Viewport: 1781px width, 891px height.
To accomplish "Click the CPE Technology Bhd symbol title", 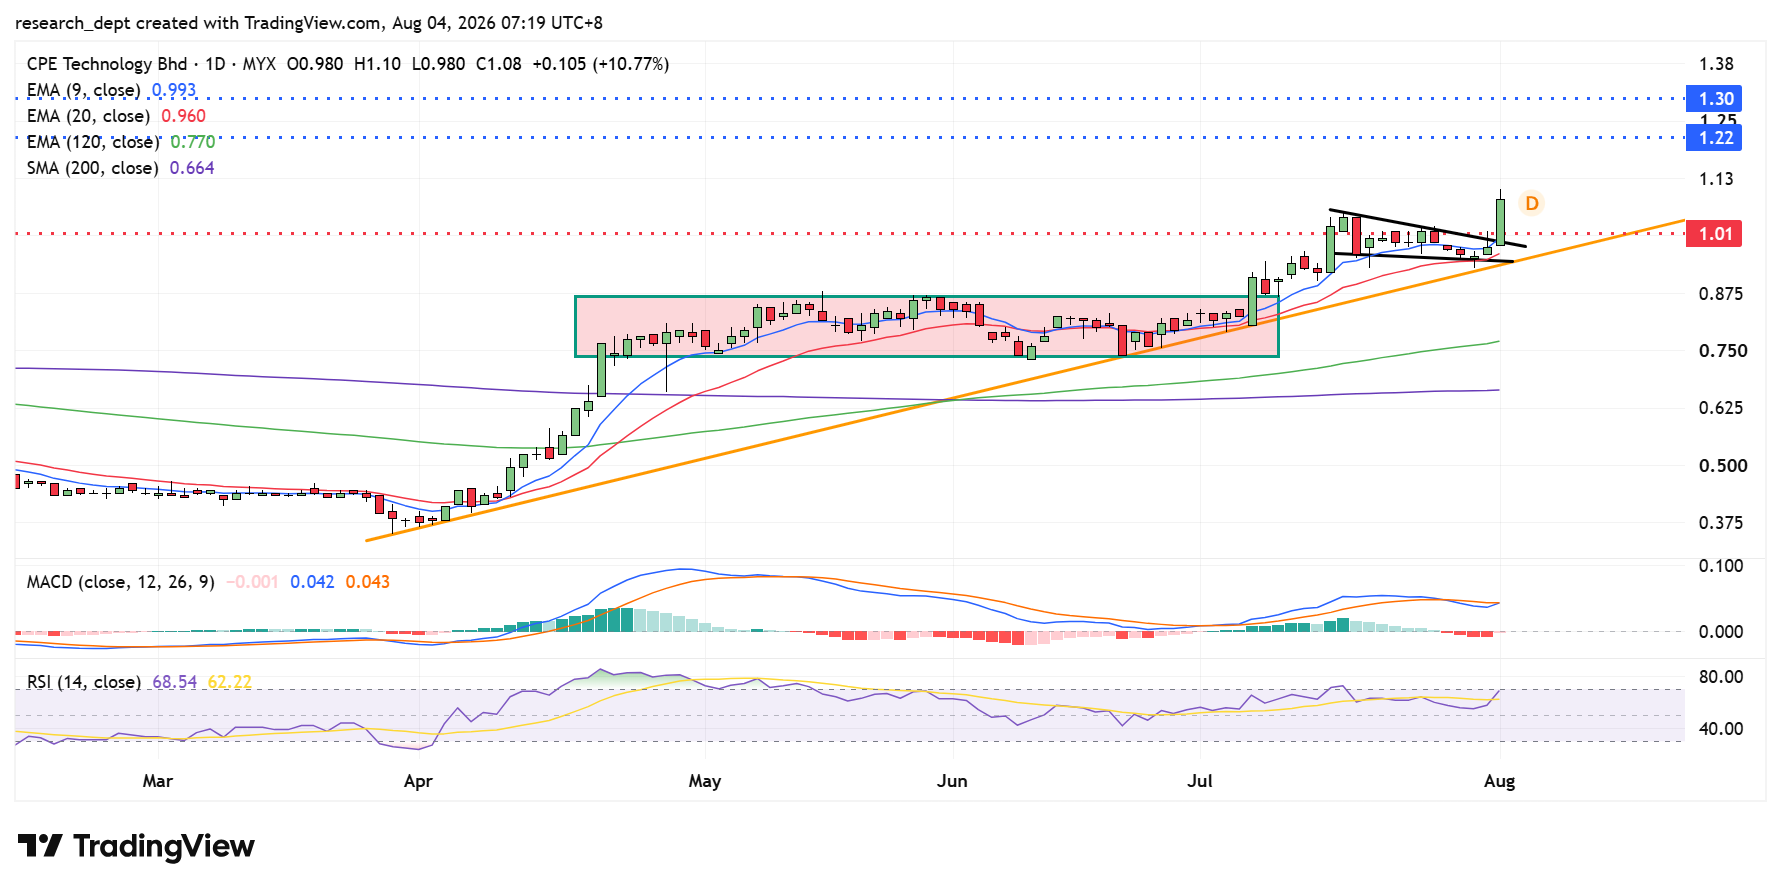I will point(107,64).
